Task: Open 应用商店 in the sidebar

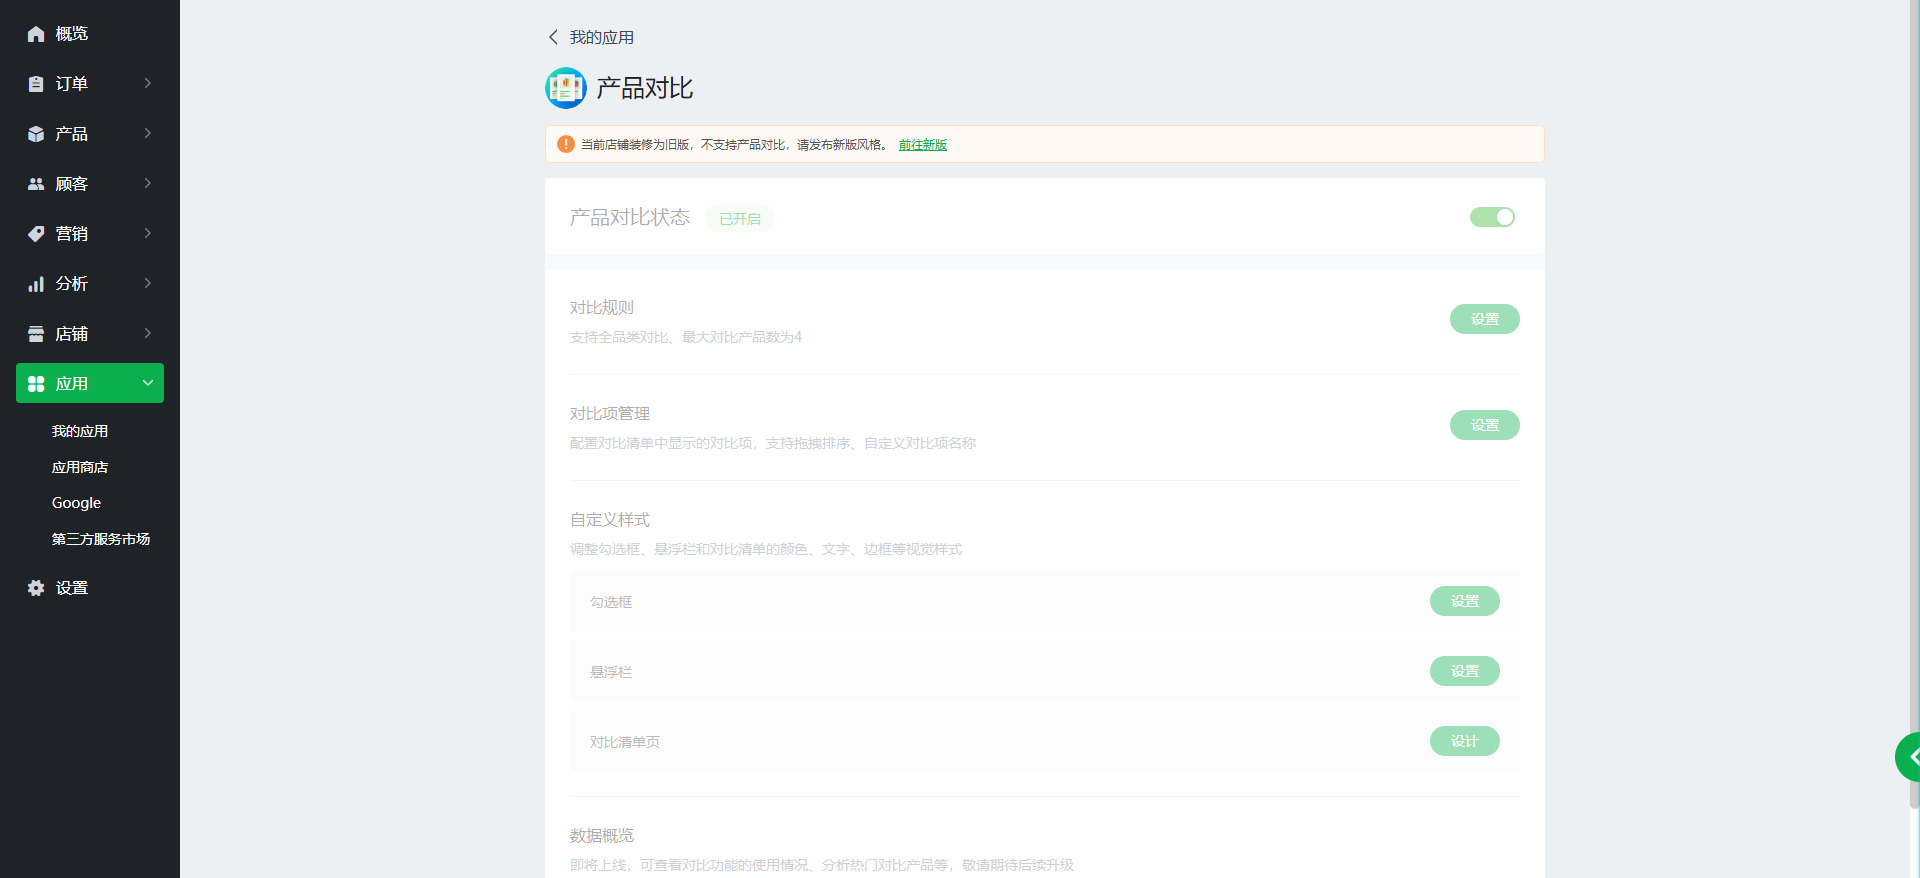Action: pos(80,467)
